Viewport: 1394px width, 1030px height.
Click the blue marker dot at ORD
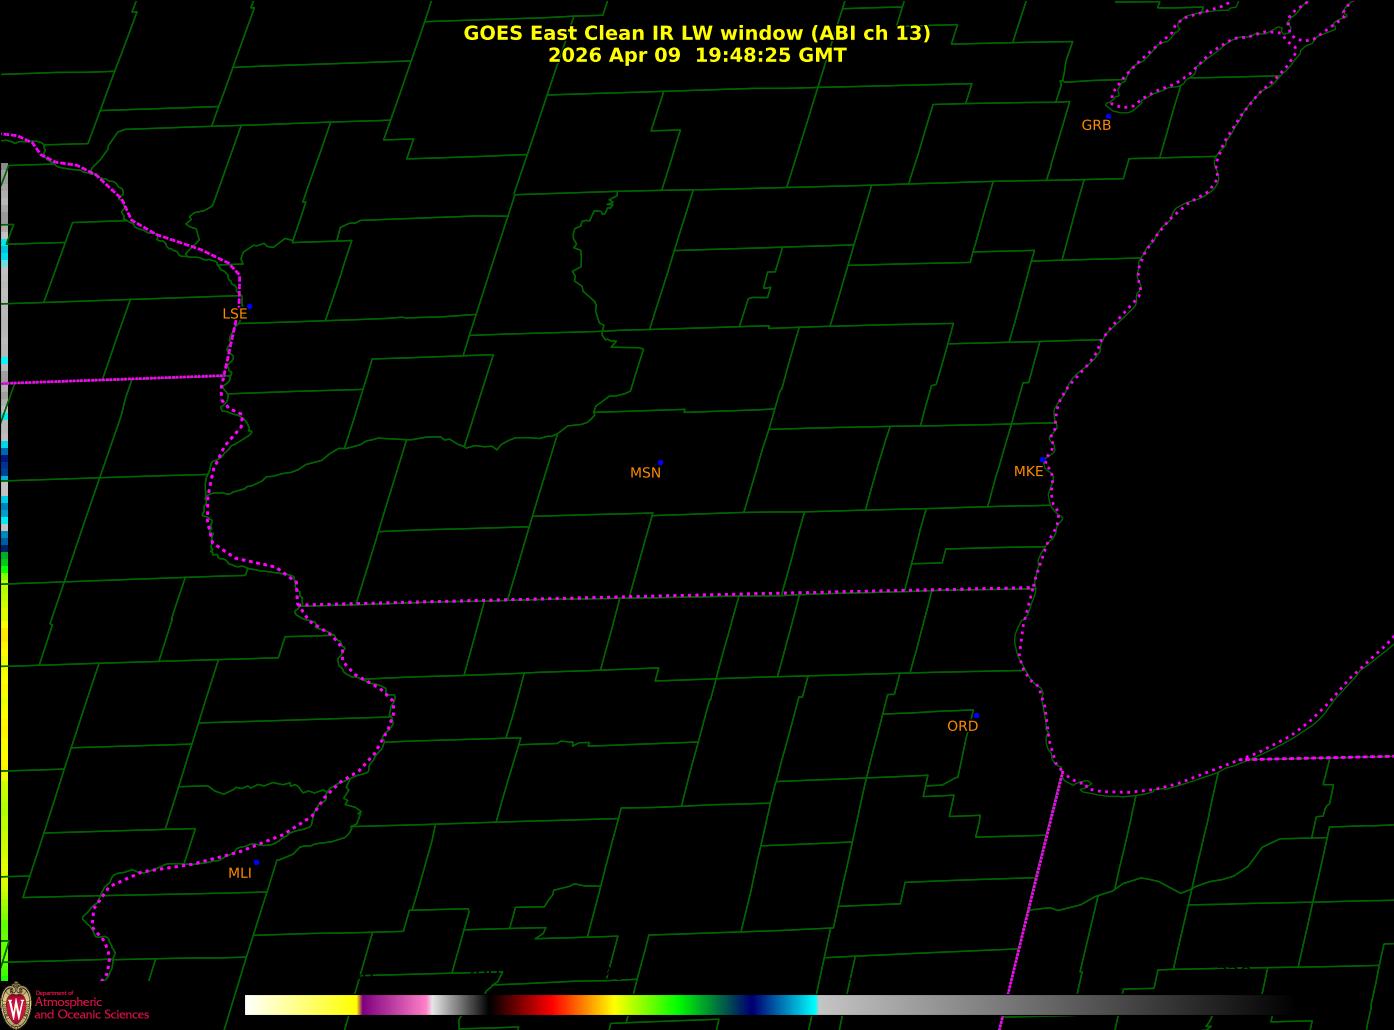pos(976,716)
